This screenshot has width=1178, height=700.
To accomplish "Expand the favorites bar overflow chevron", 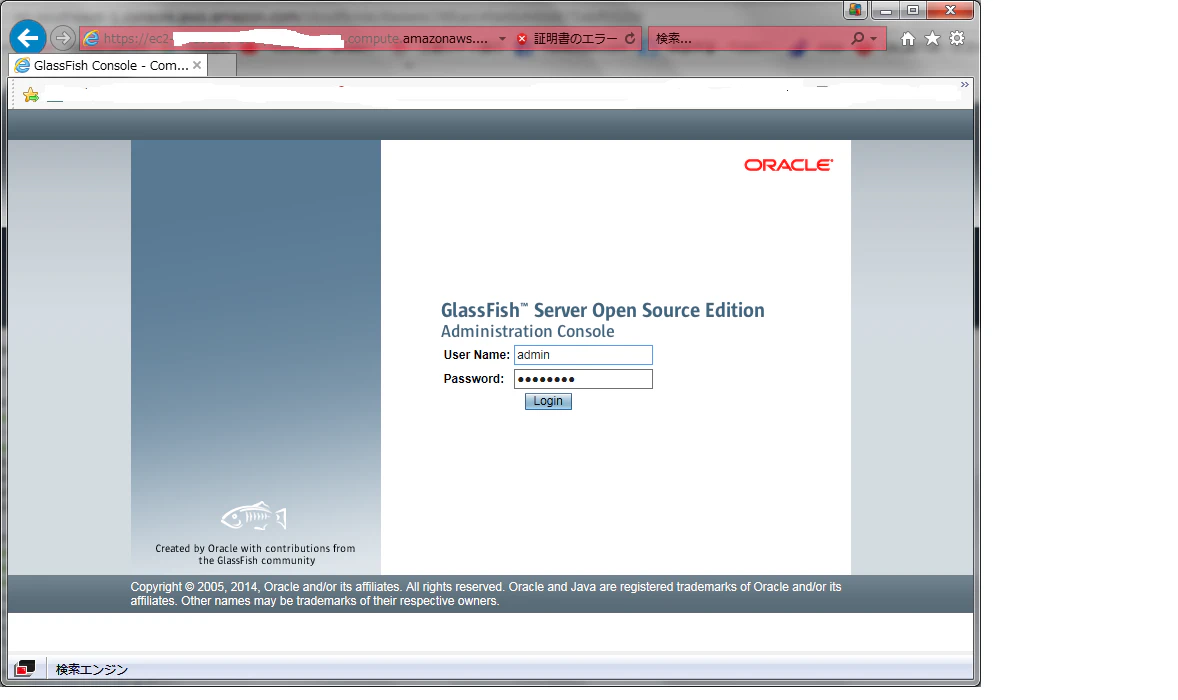I will pyautogui.click(x=965, y=84).
